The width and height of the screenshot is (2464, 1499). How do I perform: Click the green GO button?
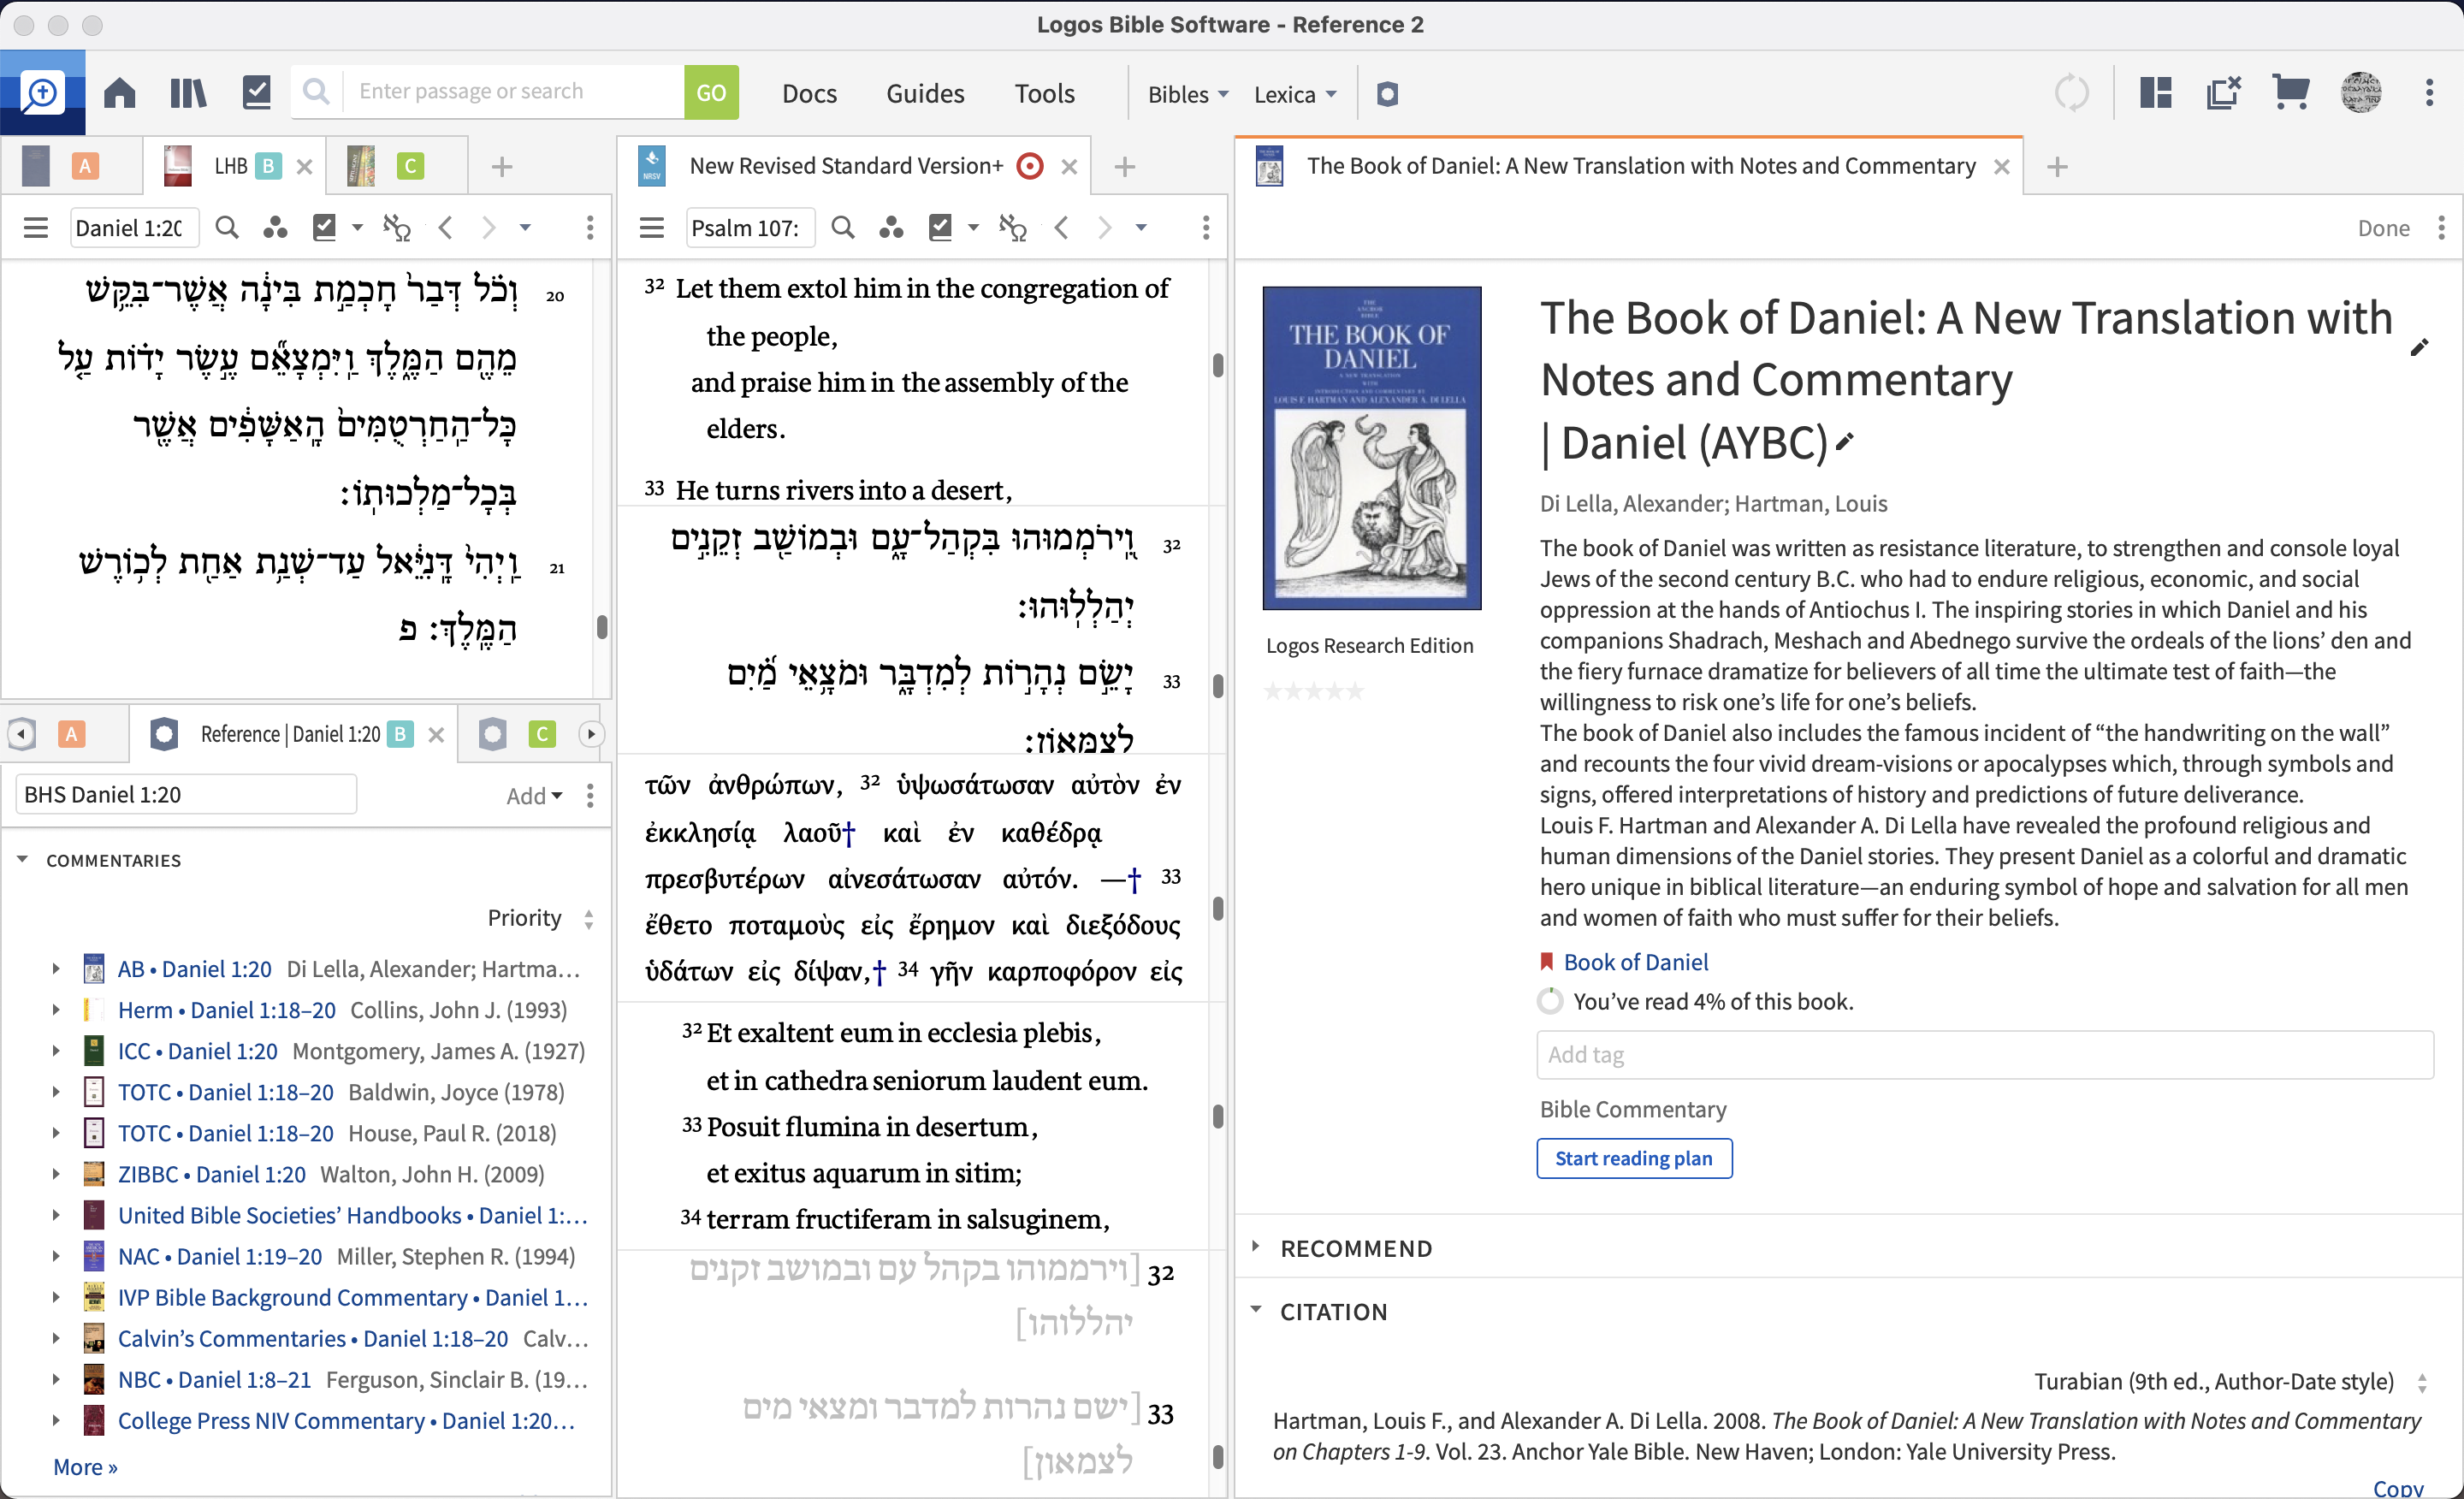711,93
